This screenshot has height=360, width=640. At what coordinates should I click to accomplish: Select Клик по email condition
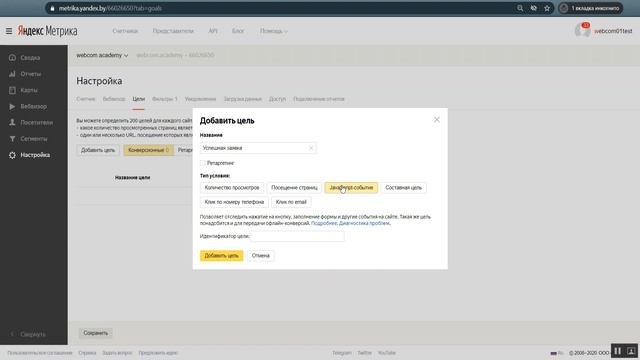pos(291,202)
